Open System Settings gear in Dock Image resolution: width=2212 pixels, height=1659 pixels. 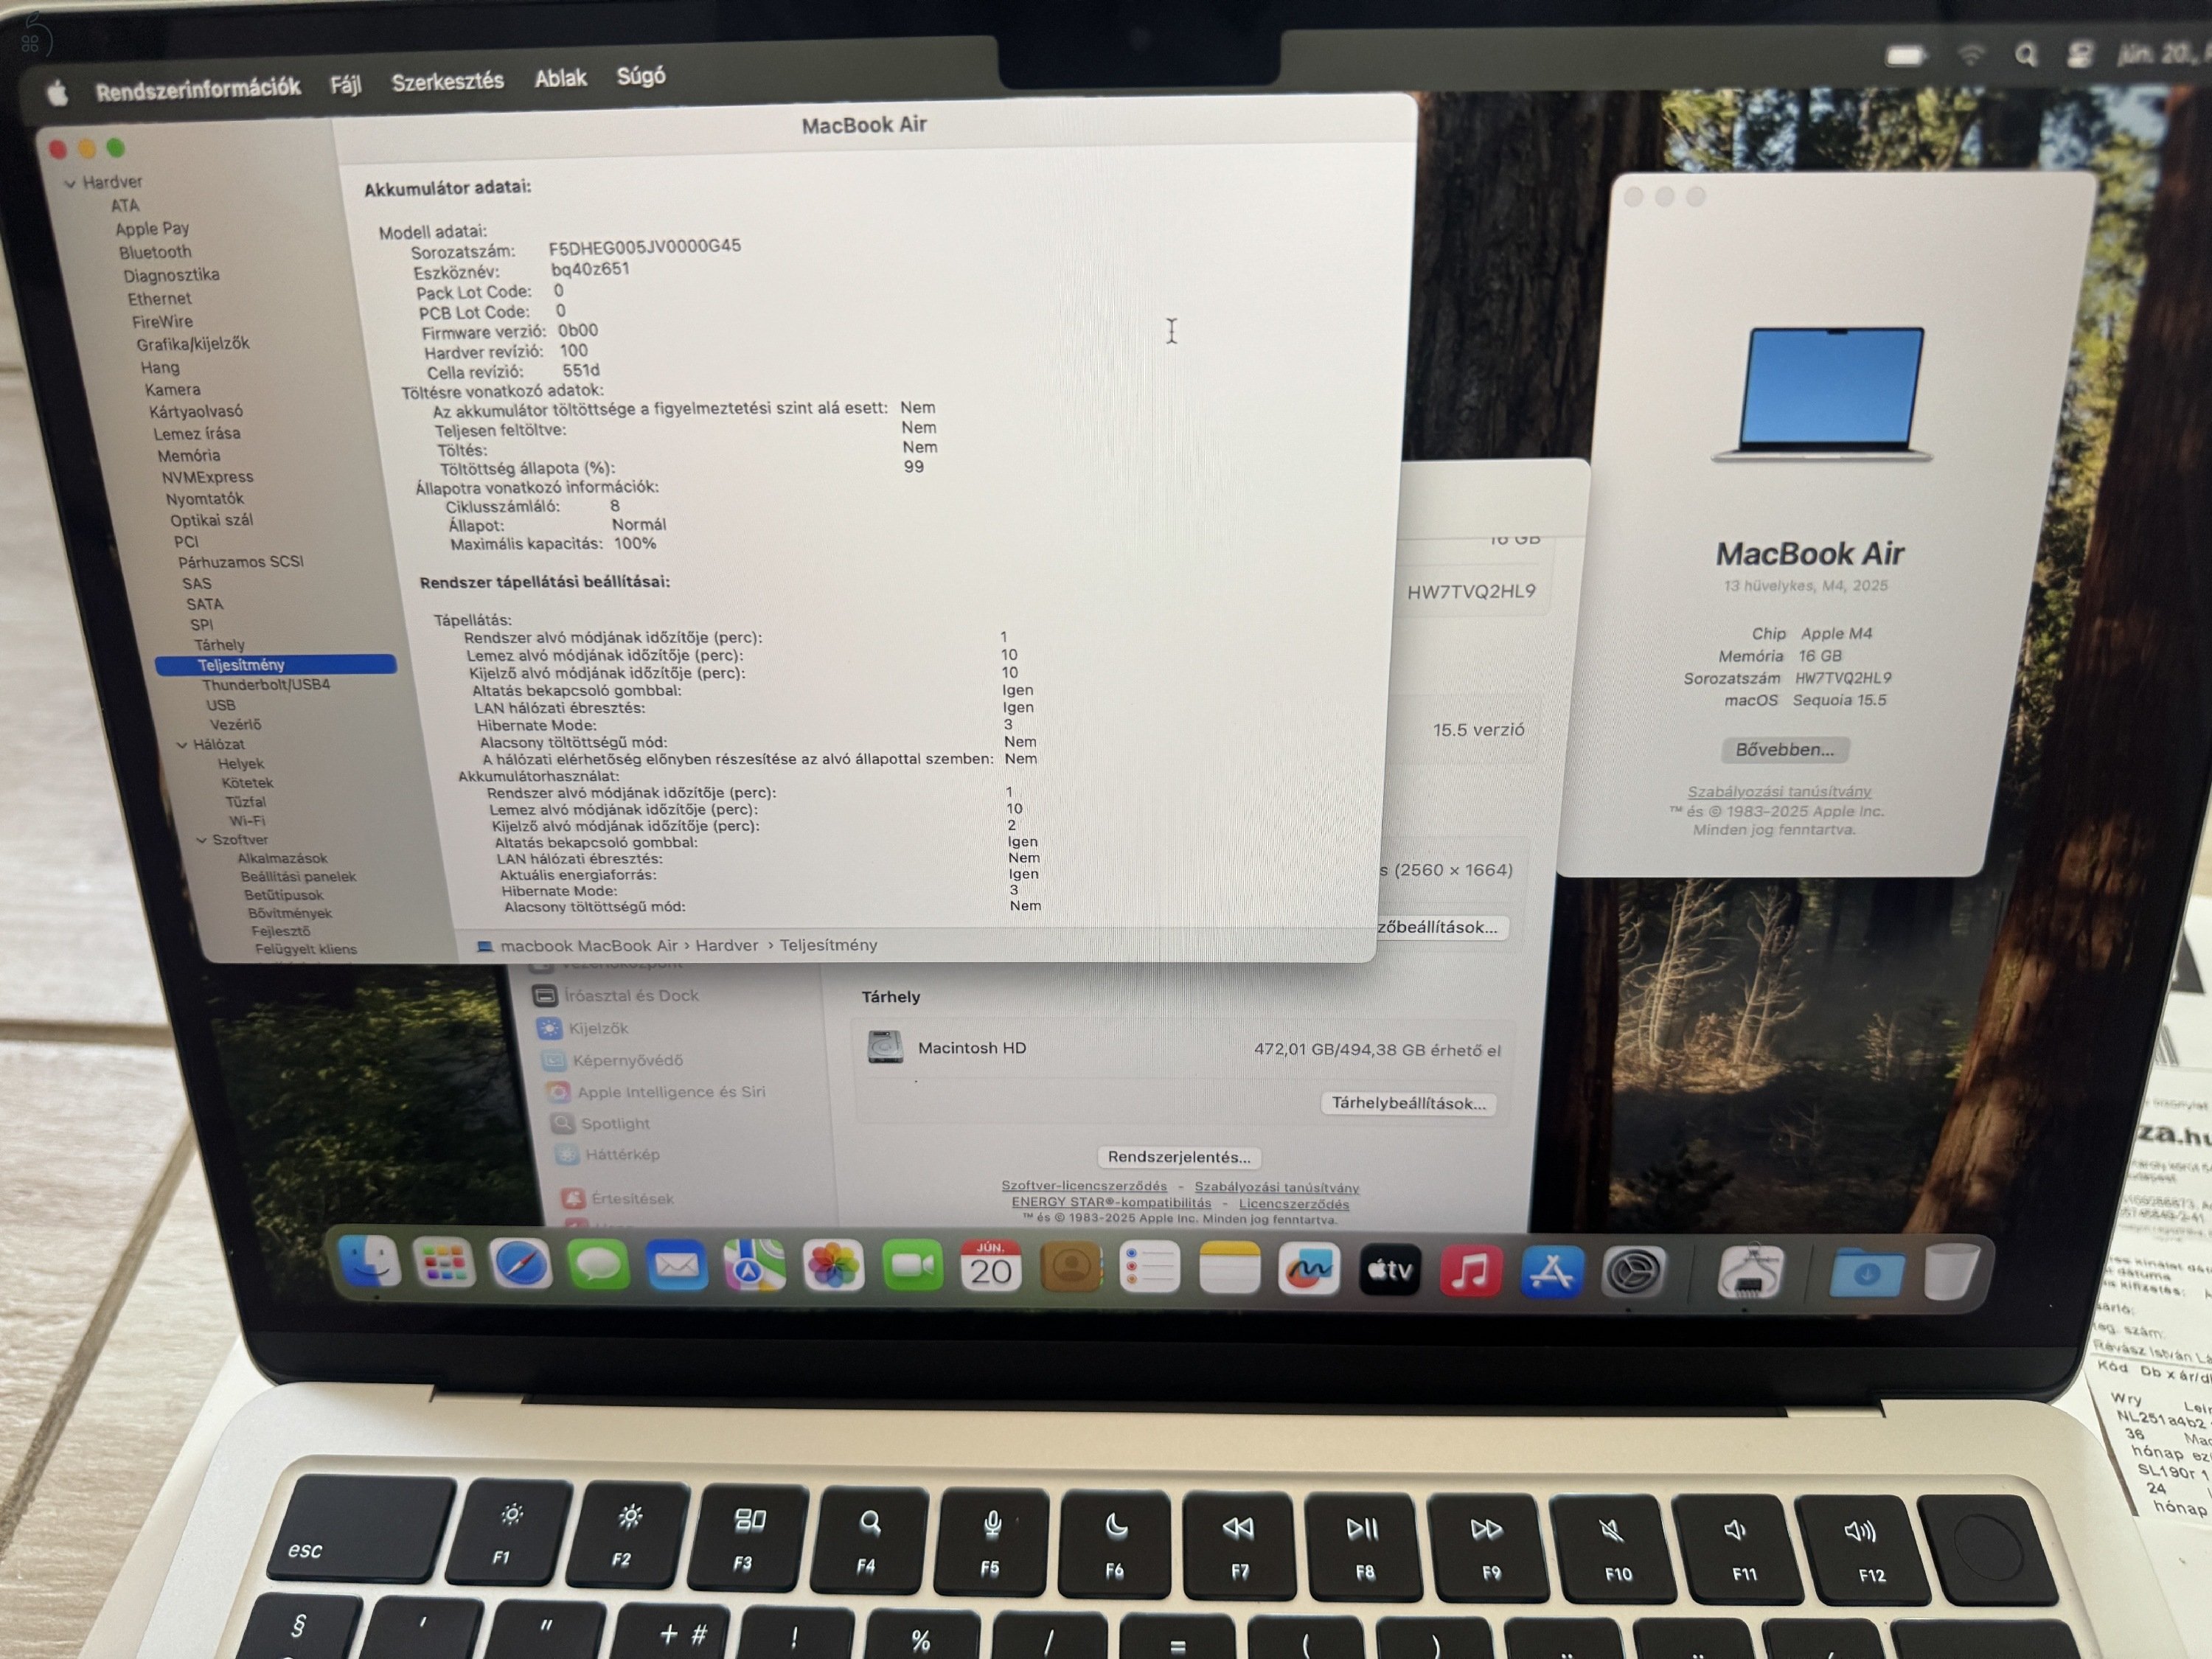[1633, 1272]
